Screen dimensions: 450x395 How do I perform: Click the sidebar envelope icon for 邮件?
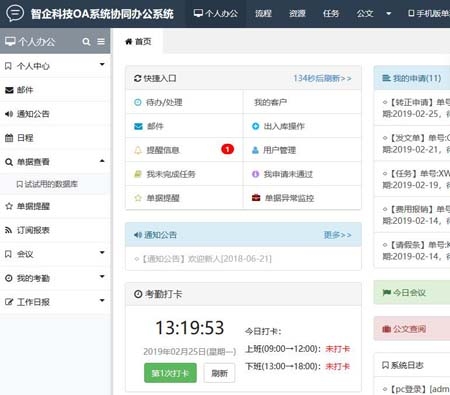pyautogui.click(x=9, y=90)
